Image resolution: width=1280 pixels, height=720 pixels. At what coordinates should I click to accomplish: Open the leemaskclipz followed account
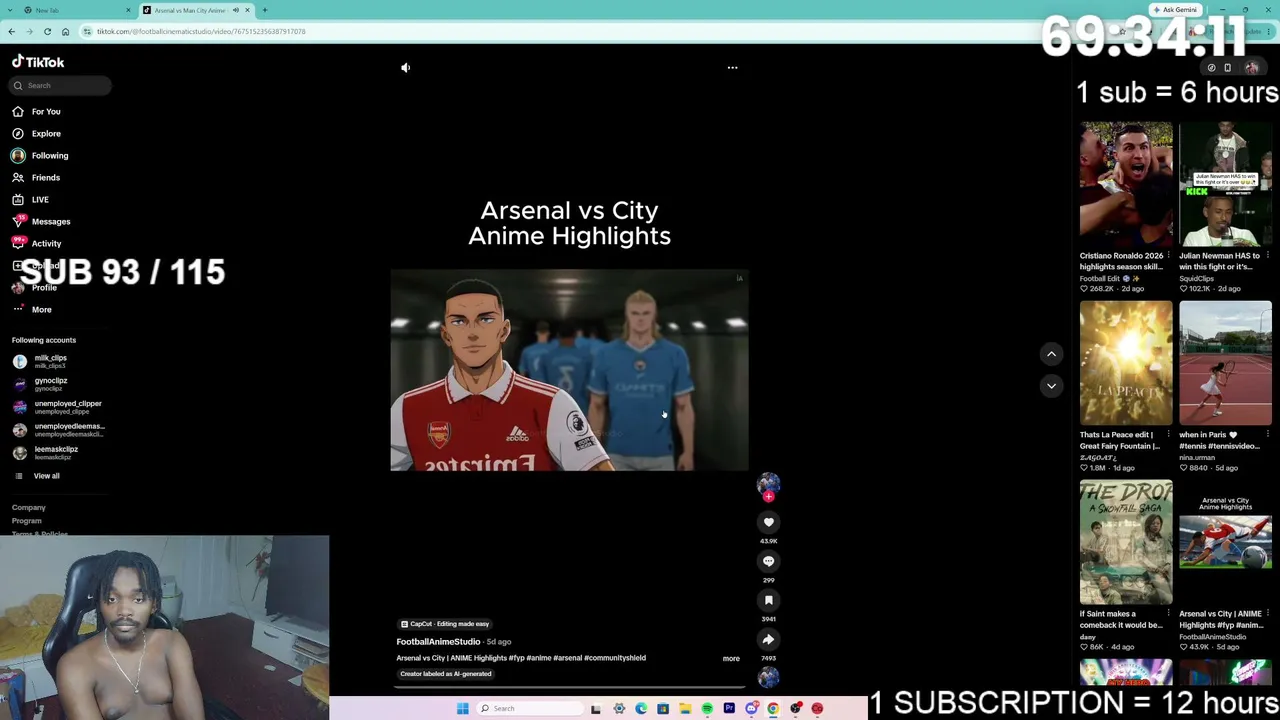pos(45,454)
